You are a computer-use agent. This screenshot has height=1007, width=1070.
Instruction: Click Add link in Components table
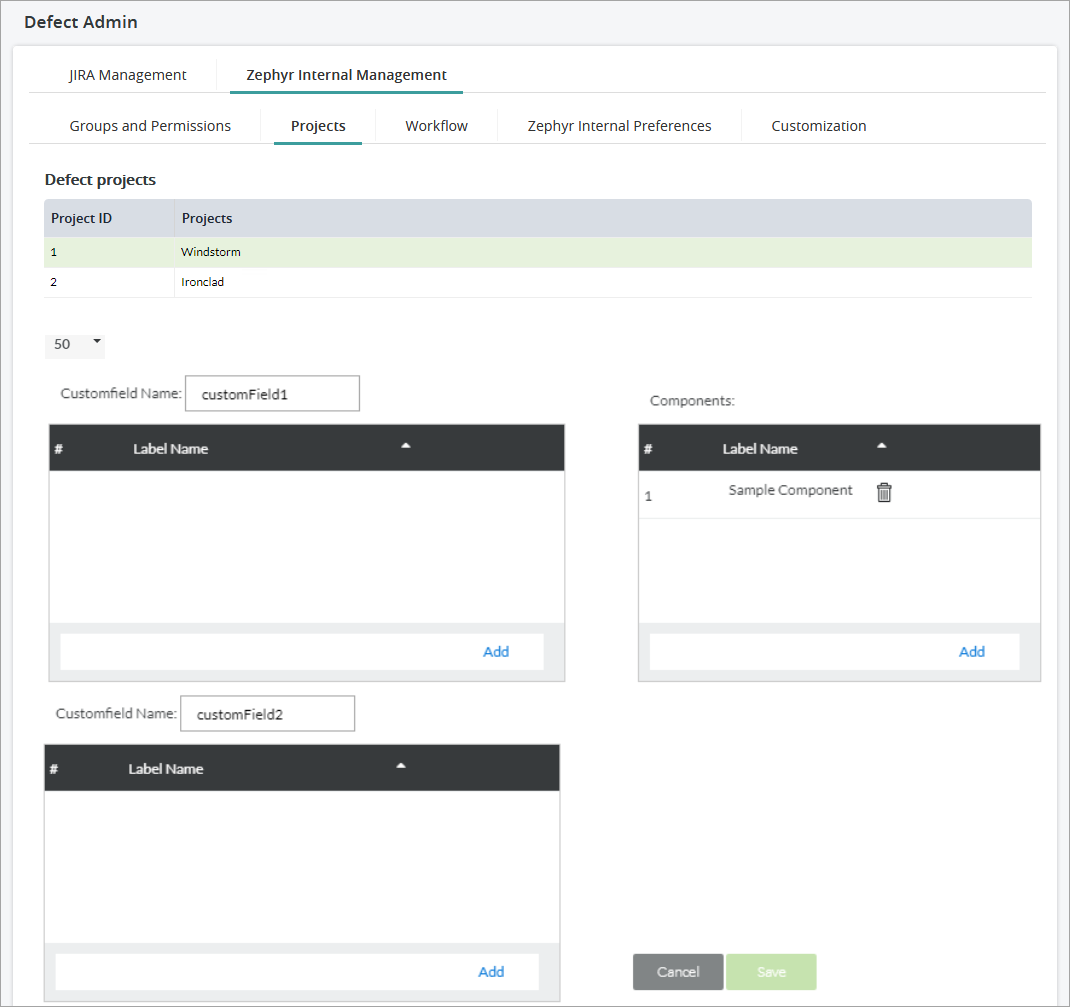pyautogui.click(x=971, y=652)
